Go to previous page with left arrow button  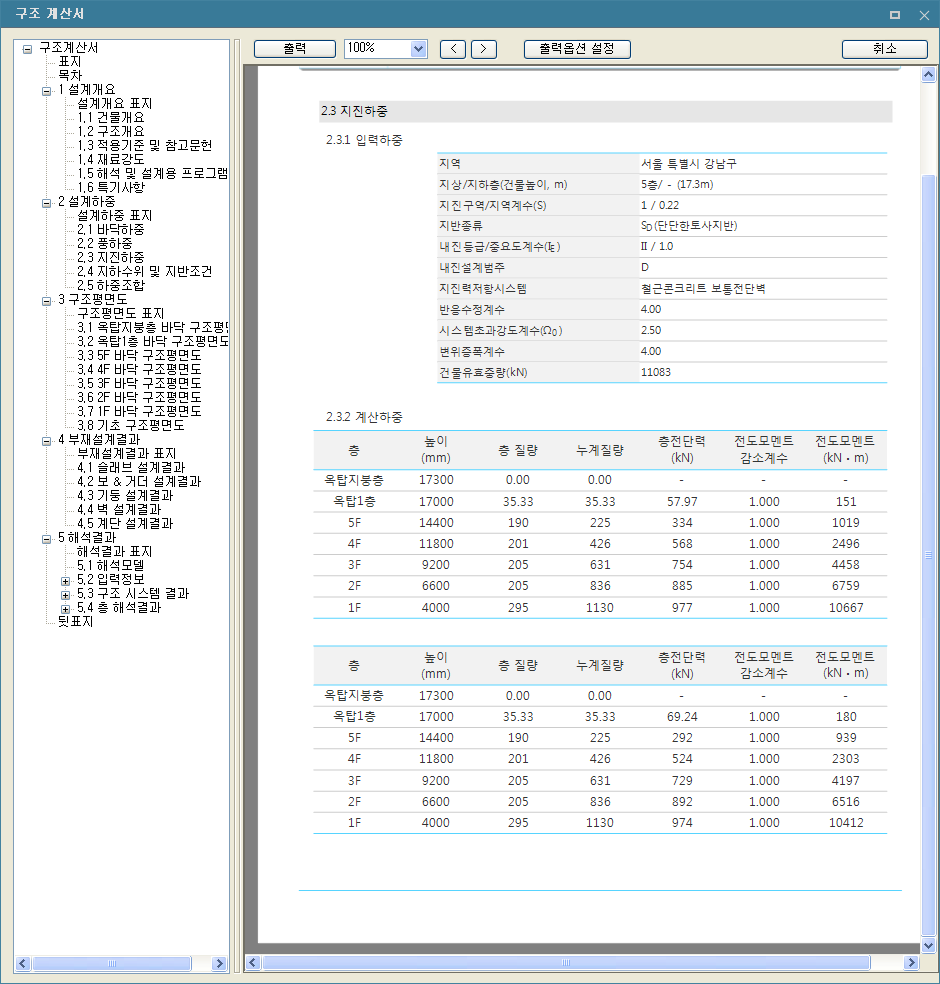(452, 49)
